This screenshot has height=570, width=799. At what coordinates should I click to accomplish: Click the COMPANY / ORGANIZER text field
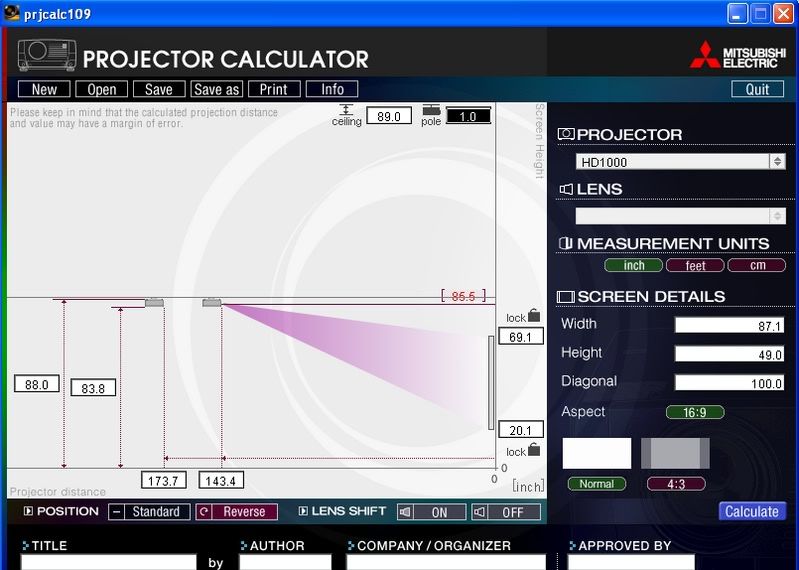[446, 563]
